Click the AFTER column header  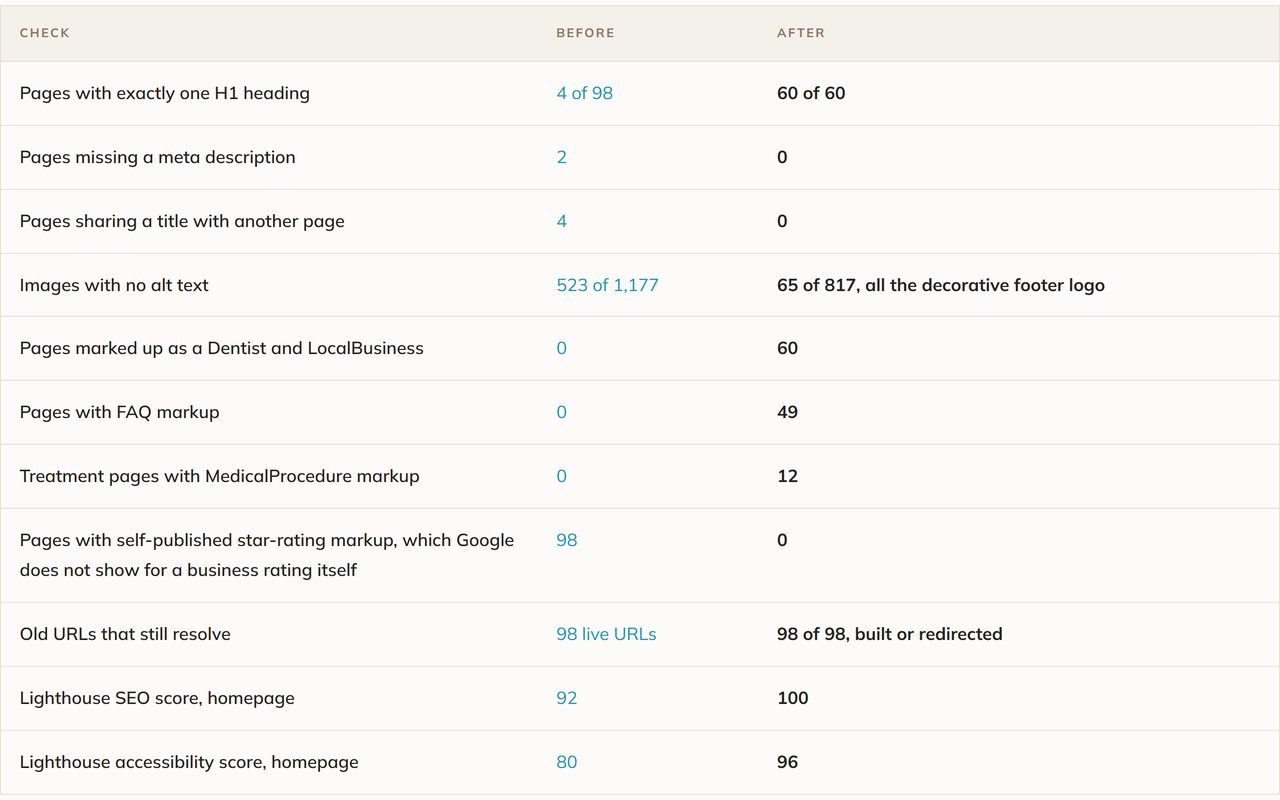tap(801, 33)
